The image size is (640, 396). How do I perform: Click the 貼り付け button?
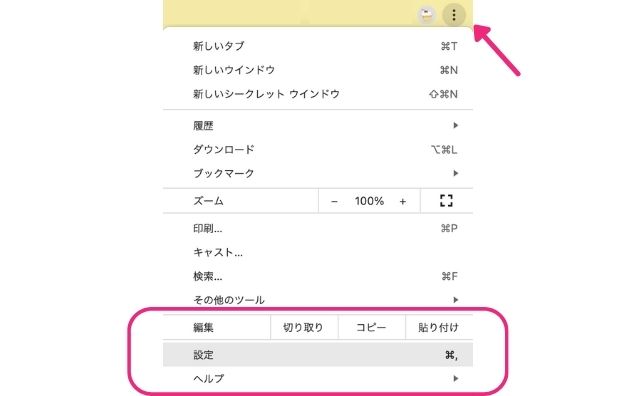(x=439, y=327)
